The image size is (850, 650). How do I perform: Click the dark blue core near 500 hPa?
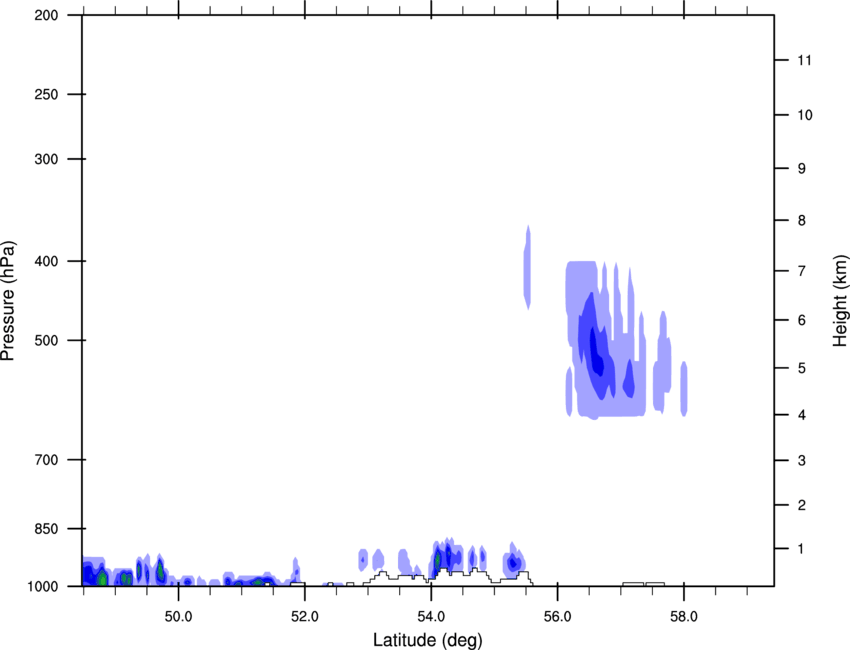596,352
